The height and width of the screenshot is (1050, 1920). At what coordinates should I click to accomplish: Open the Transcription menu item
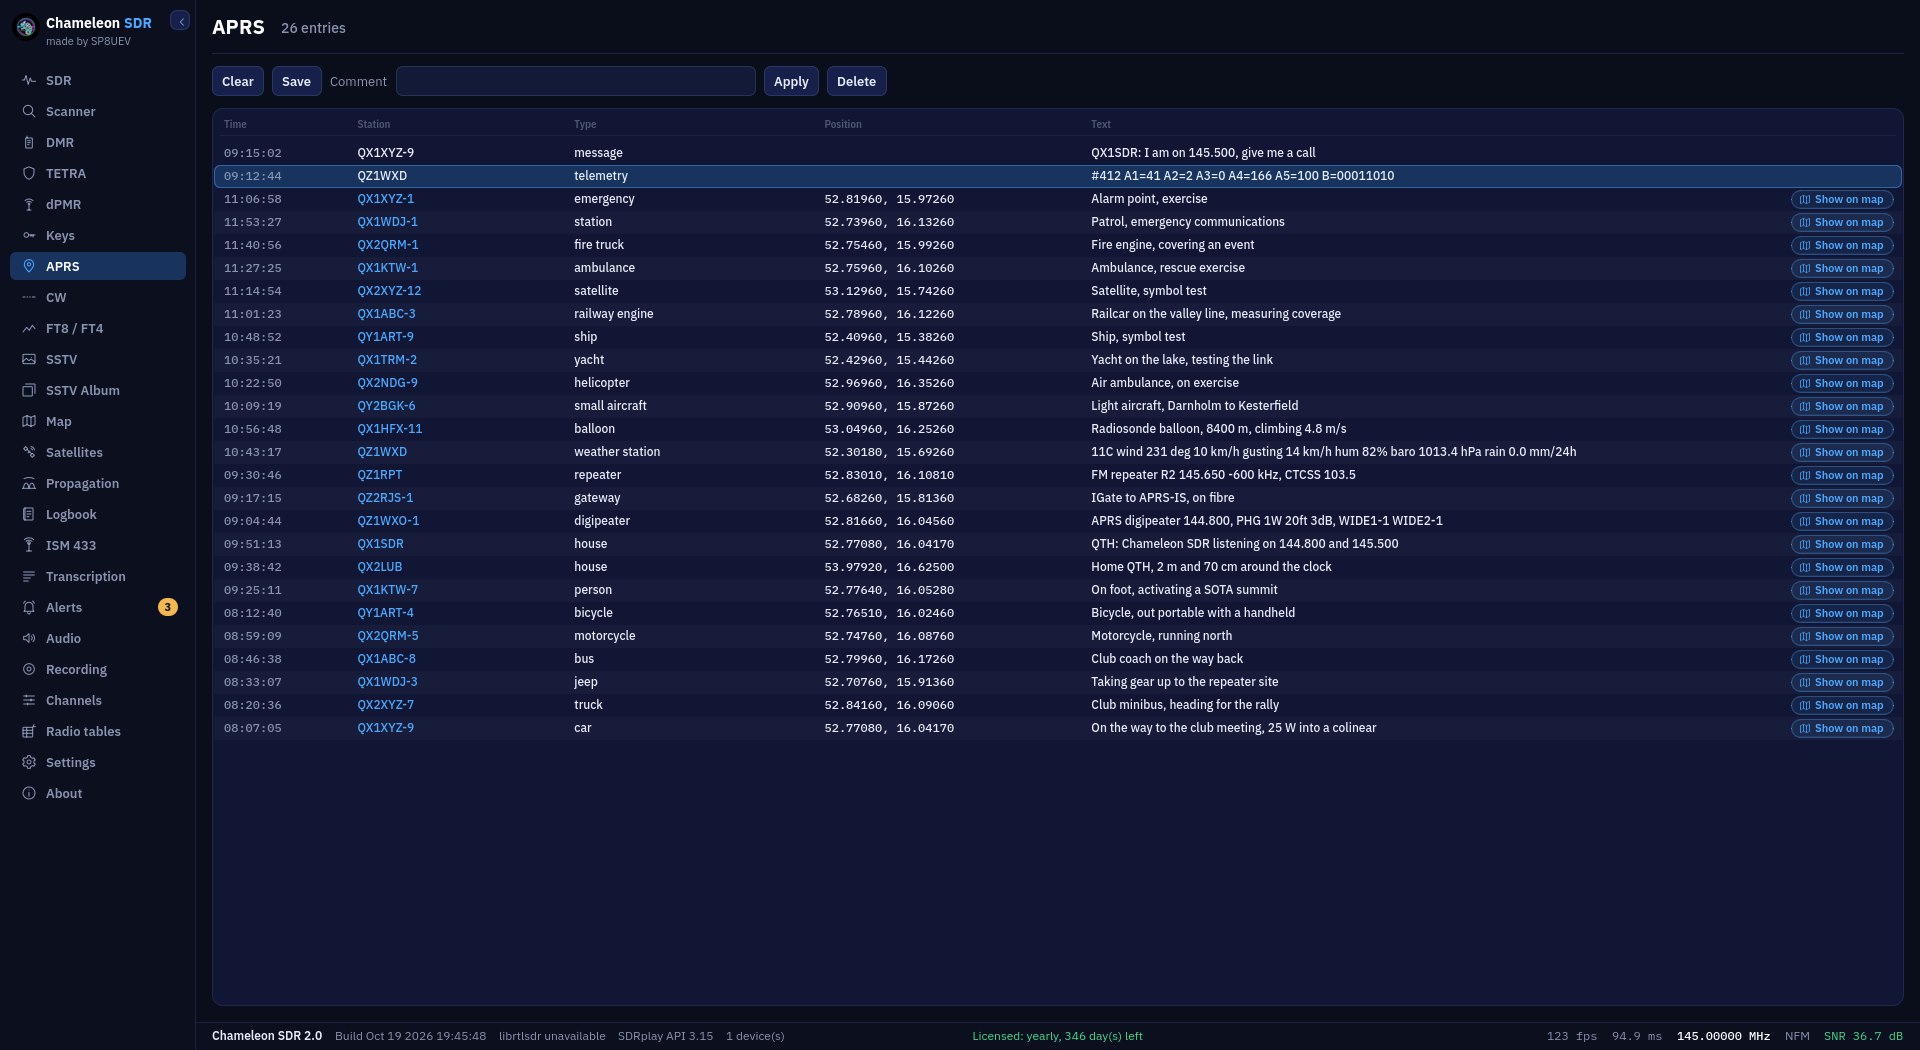[98, 576]
